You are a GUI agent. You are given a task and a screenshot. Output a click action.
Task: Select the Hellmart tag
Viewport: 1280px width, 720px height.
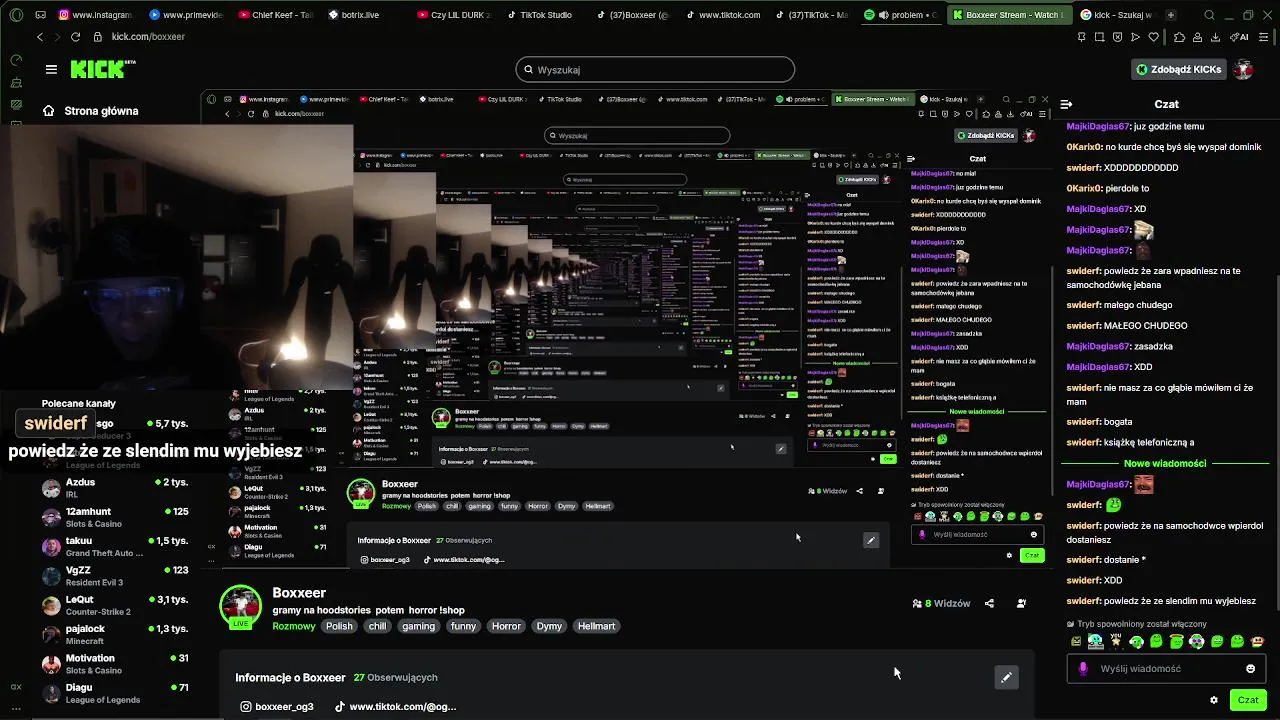click(x=596, y=626)
